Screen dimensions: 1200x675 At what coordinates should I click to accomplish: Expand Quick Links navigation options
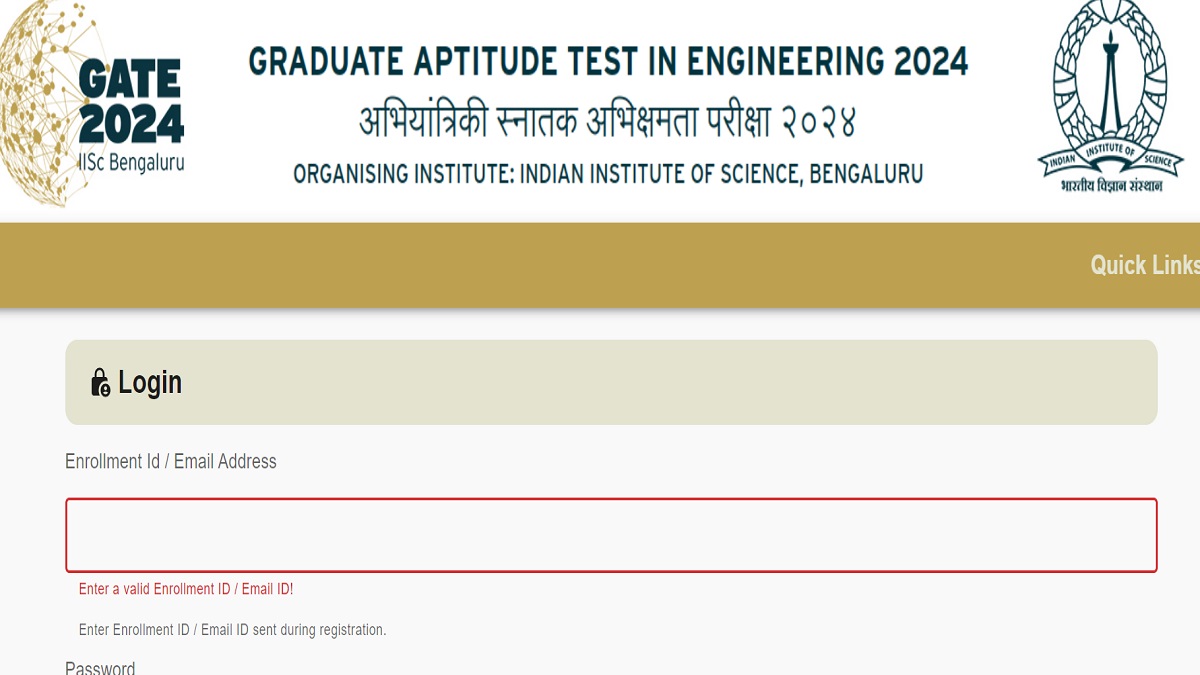[1144, 265]
